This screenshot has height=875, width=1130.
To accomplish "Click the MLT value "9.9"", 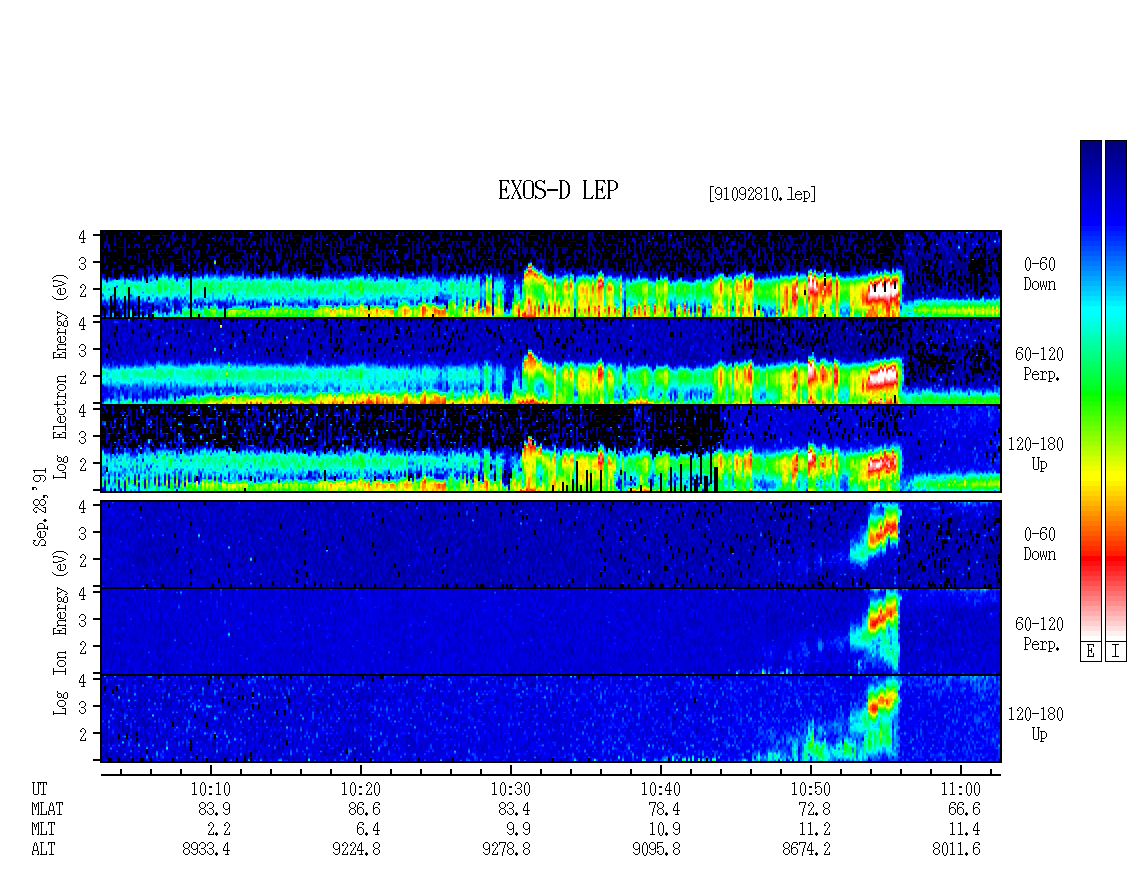I will click(x=518, y=830).
